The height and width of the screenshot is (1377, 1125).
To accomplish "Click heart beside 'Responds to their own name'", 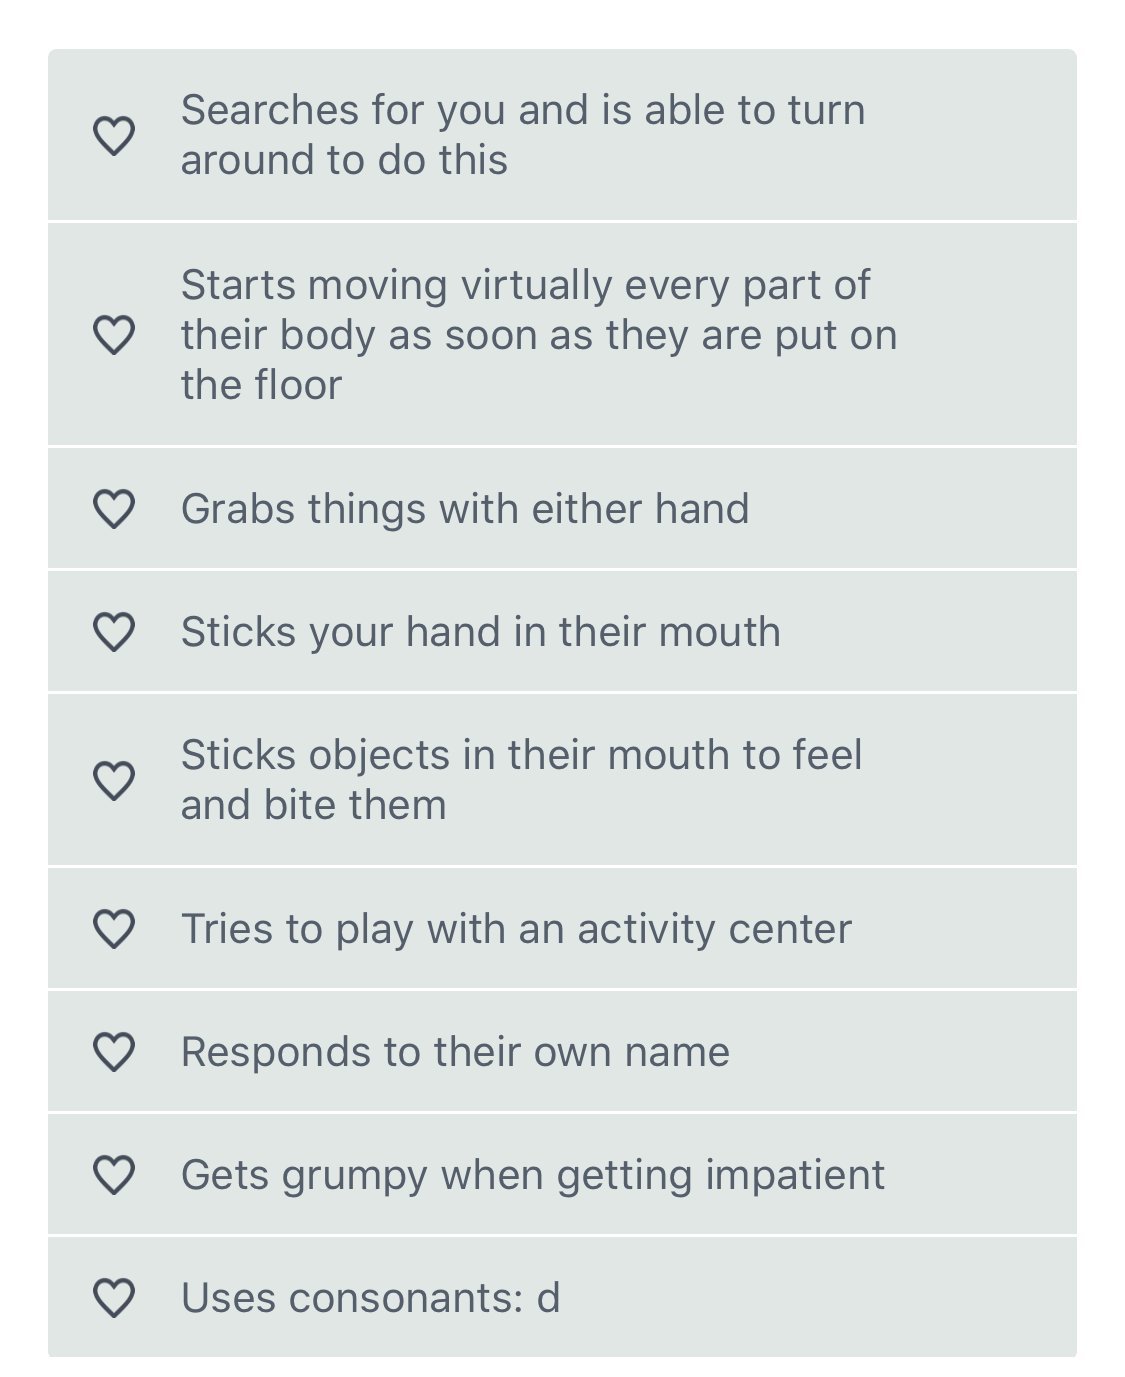I will tap(113, 1052).
